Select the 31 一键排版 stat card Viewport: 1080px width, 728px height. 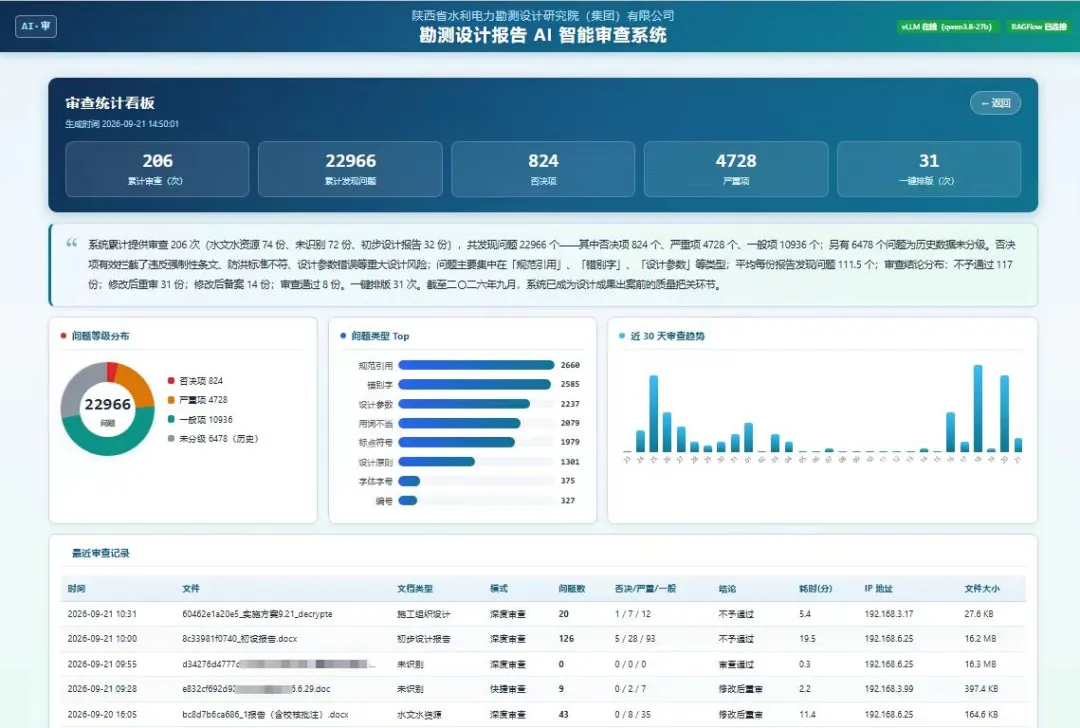point(928,169)
